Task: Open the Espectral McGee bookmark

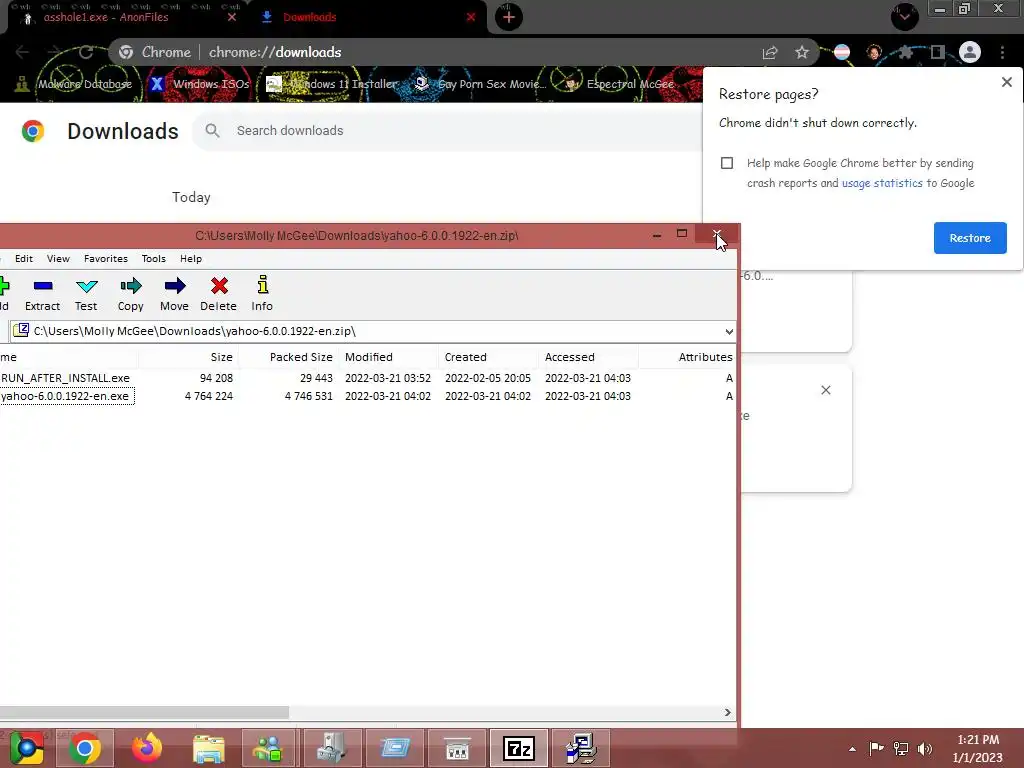Action: [619, 84]
